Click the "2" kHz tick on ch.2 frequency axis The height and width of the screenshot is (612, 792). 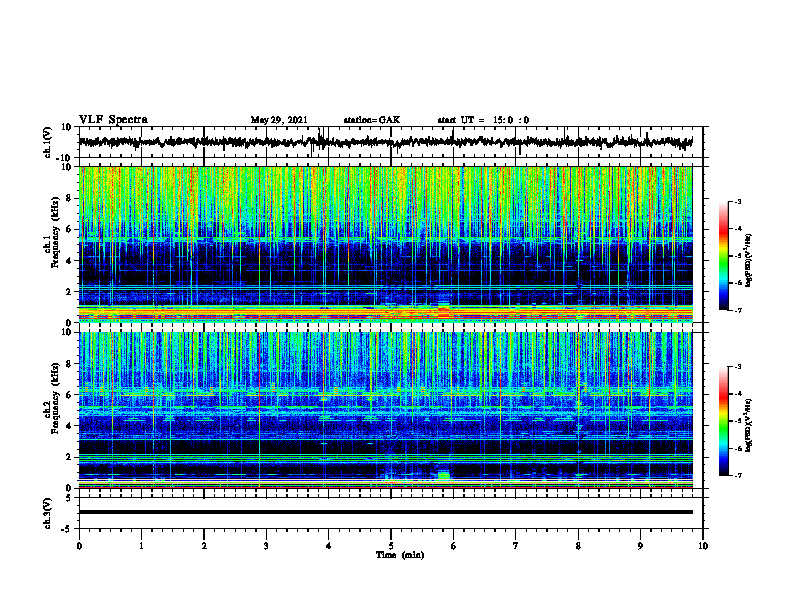[x=69, y=457]
